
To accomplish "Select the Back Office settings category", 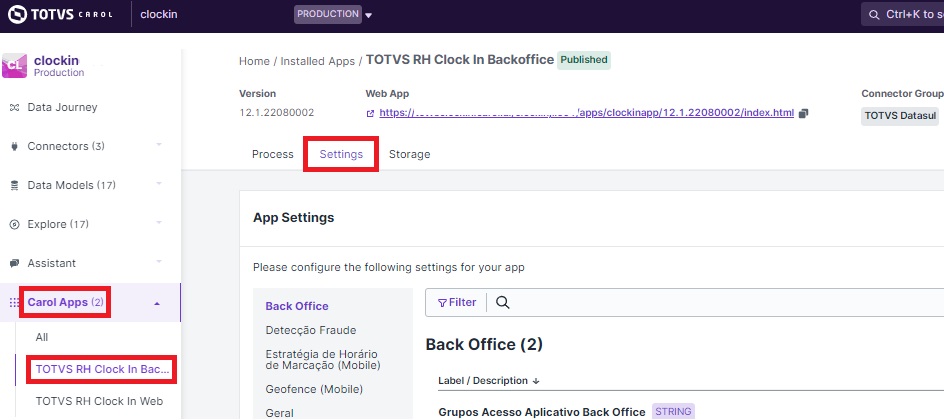I will point(297,306).
